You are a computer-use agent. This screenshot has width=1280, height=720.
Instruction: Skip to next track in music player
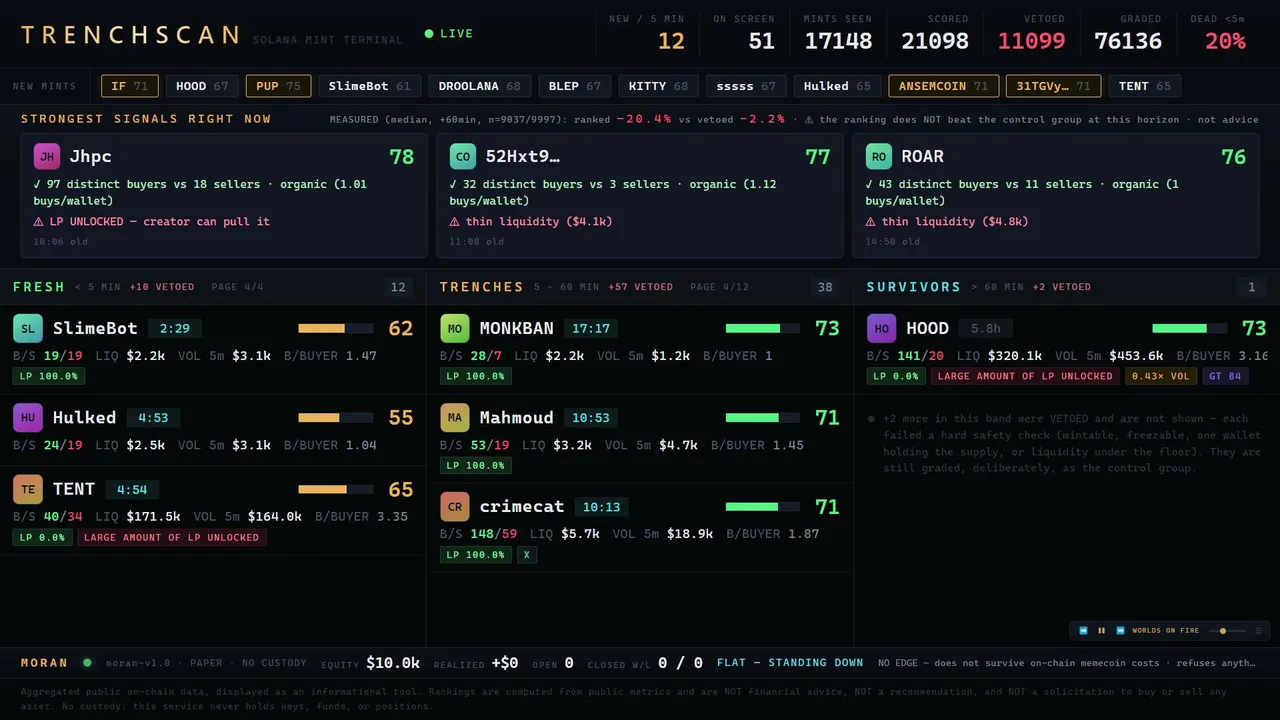[x=1120, y=631]
